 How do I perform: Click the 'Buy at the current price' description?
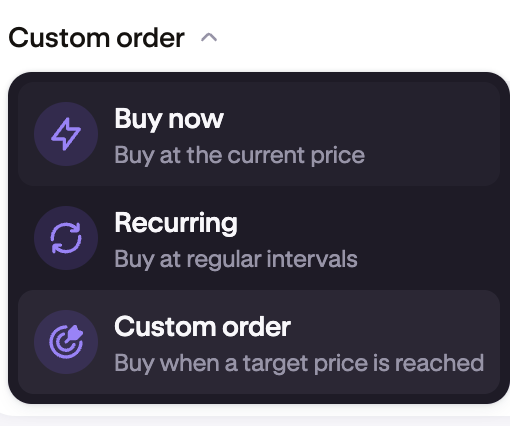(239, 155)
